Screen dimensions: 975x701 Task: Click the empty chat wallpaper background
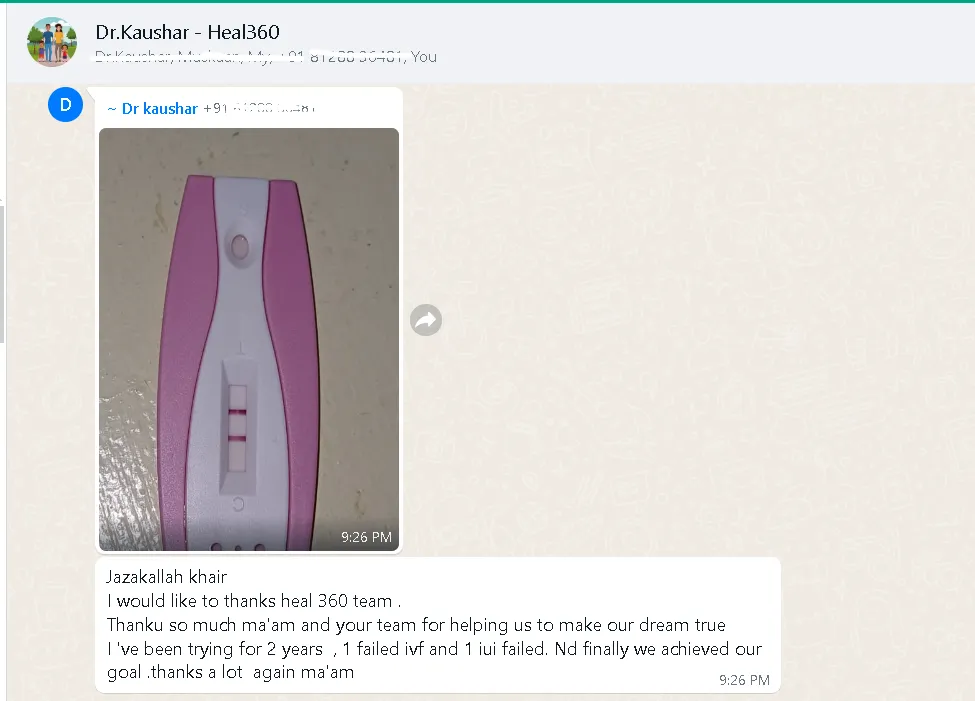click(x=684, y=311)
